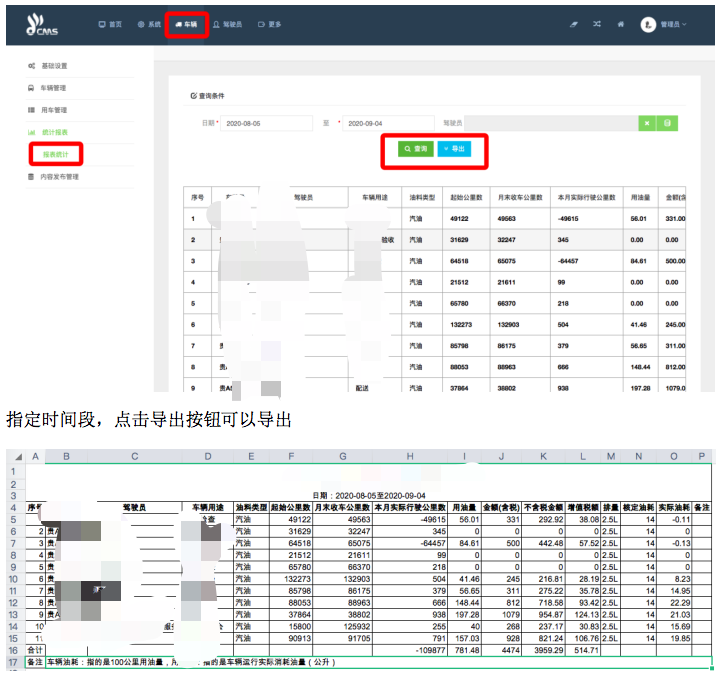Open 内容发布管理 in the sidebar
The width and height of the screenshot is (722, 682).
click(59, 177)
